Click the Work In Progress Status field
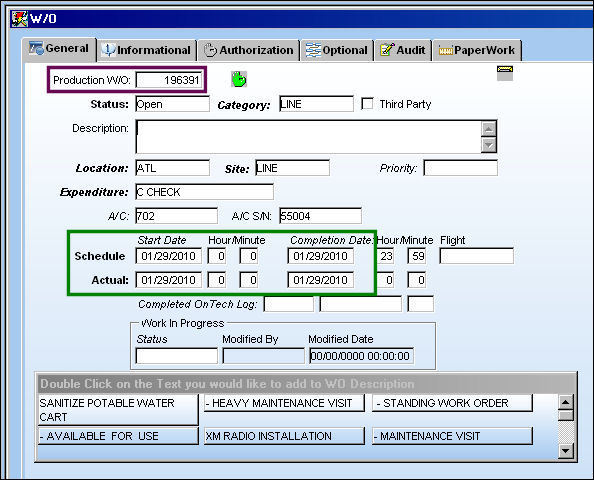Screen dimensions: 594x480 [x=177, y=356]
